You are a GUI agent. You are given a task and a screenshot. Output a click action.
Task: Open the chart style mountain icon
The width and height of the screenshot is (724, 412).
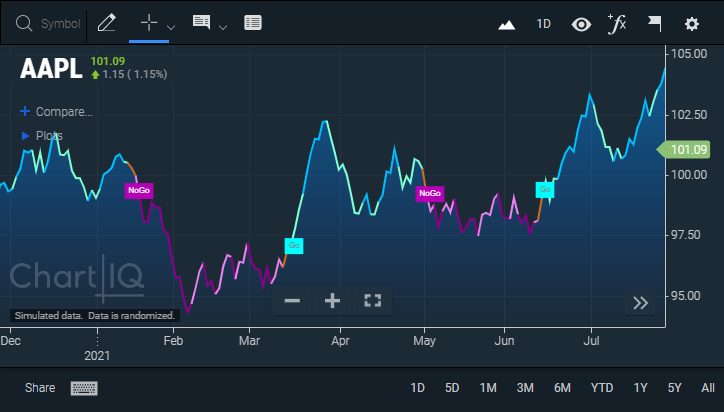(x=507, y=24)
